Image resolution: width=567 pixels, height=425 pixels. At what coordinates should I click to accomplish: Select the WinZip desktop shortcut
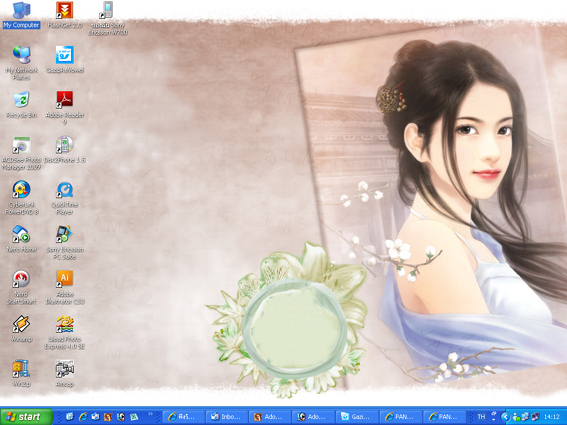point(21,373)
